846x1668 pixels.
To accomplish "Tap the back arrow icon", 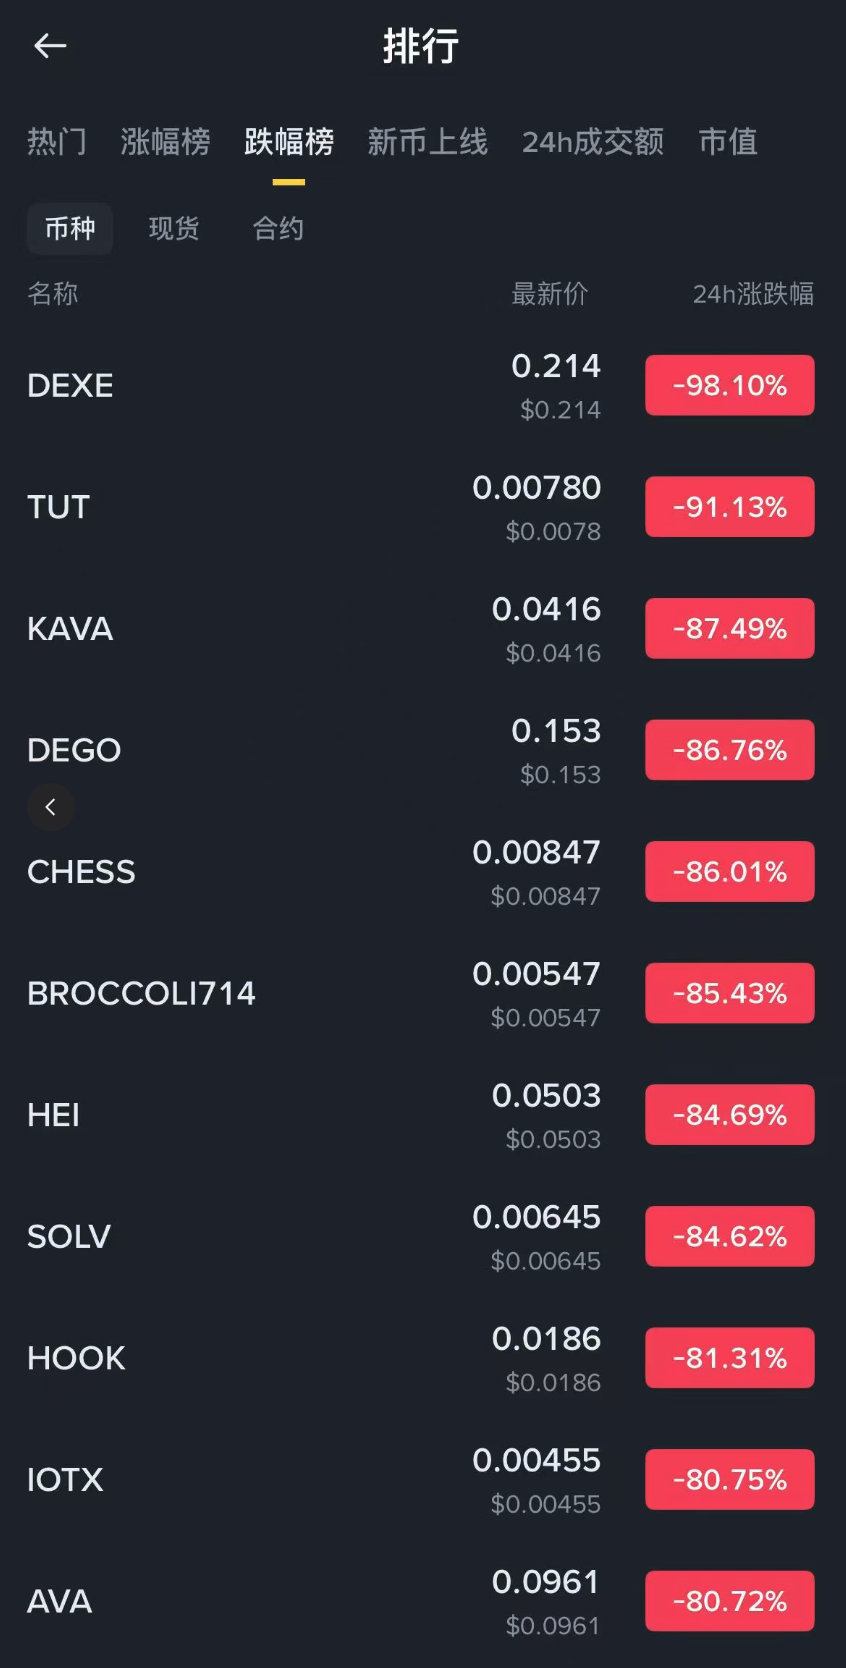I will tap(49, 46).
